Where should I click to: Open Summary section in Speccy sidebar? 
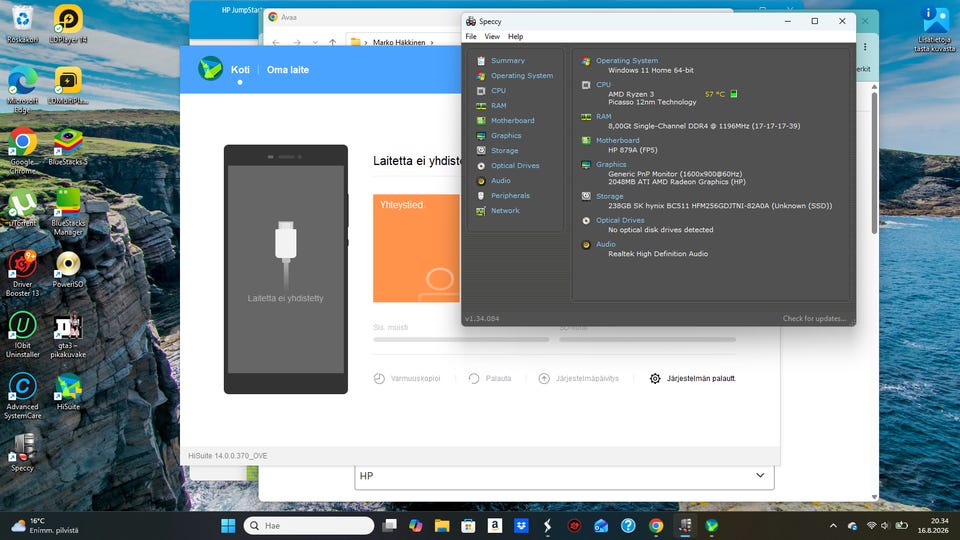coord(508,61)
